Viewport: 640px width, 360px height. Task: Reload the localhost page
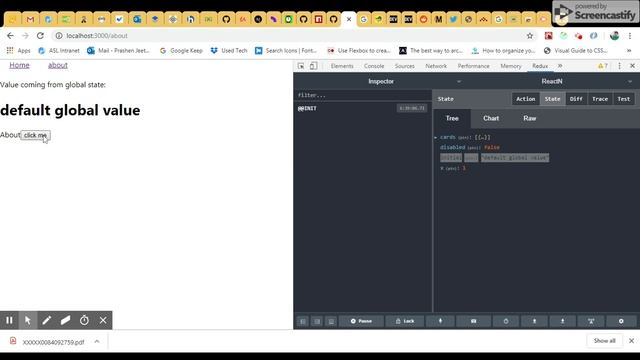coord(40,36)
